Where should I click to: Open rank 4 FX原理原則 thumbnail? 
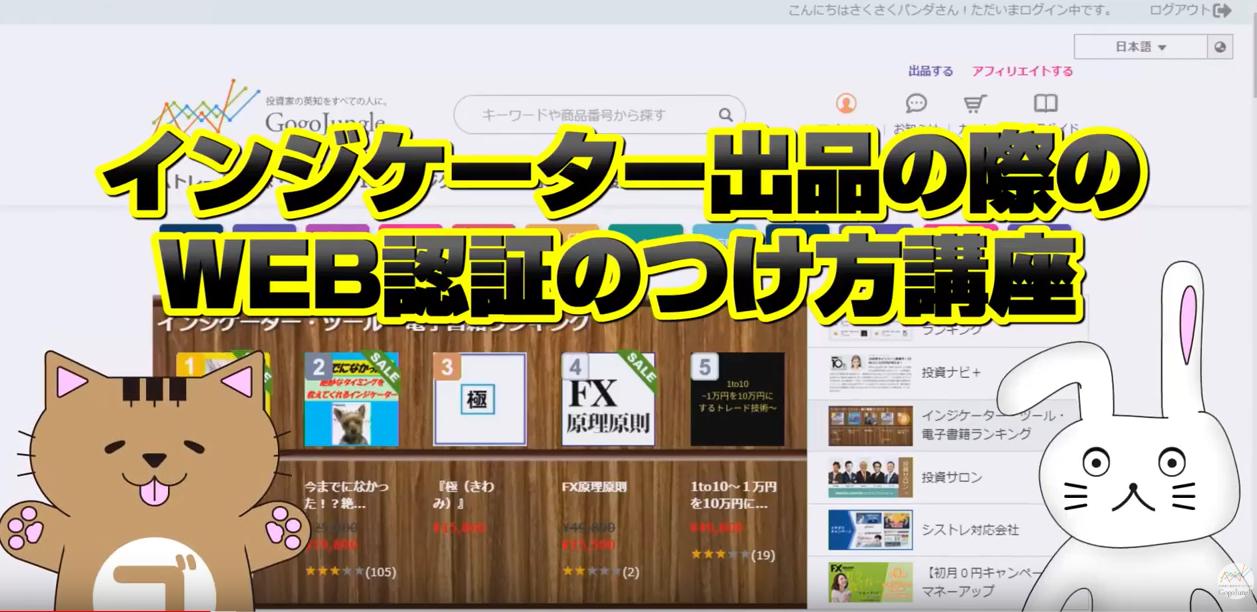(608, 399)
